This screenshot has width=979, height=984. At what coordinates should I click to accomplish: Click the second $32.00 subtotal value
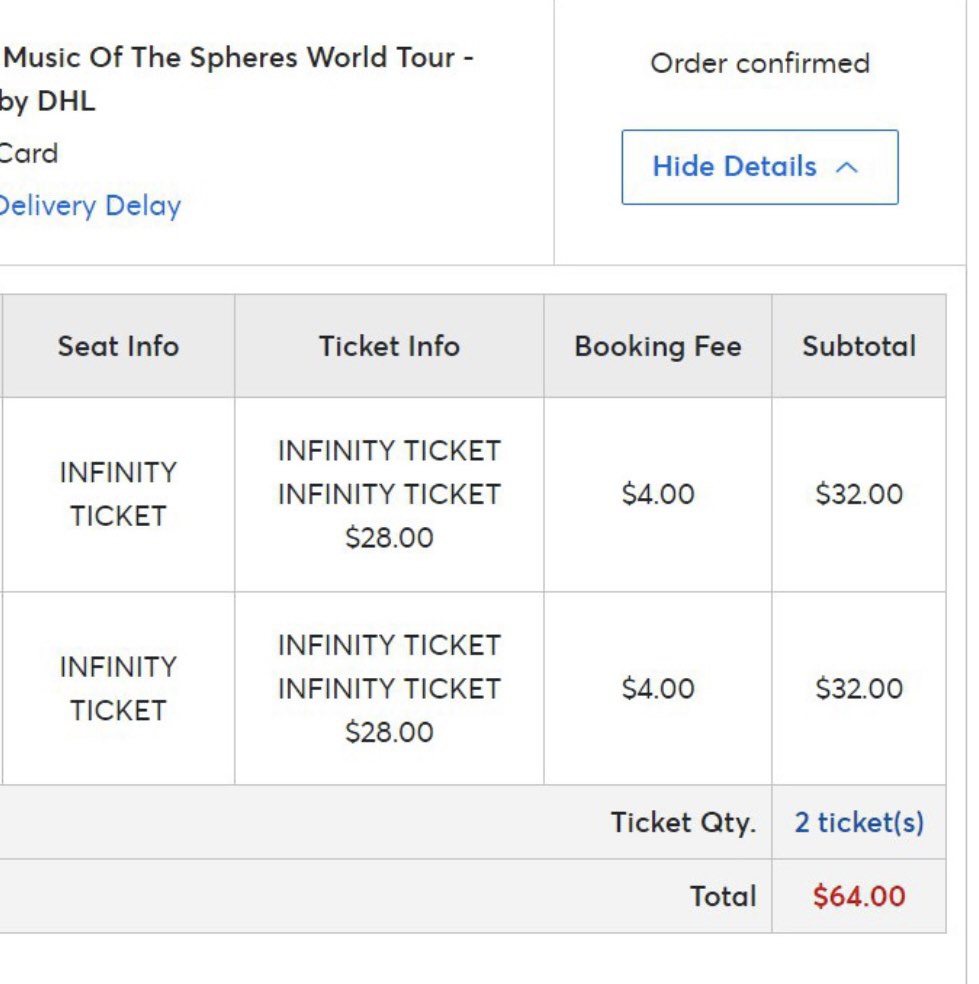pyautogui.click(x=858, y=688)
